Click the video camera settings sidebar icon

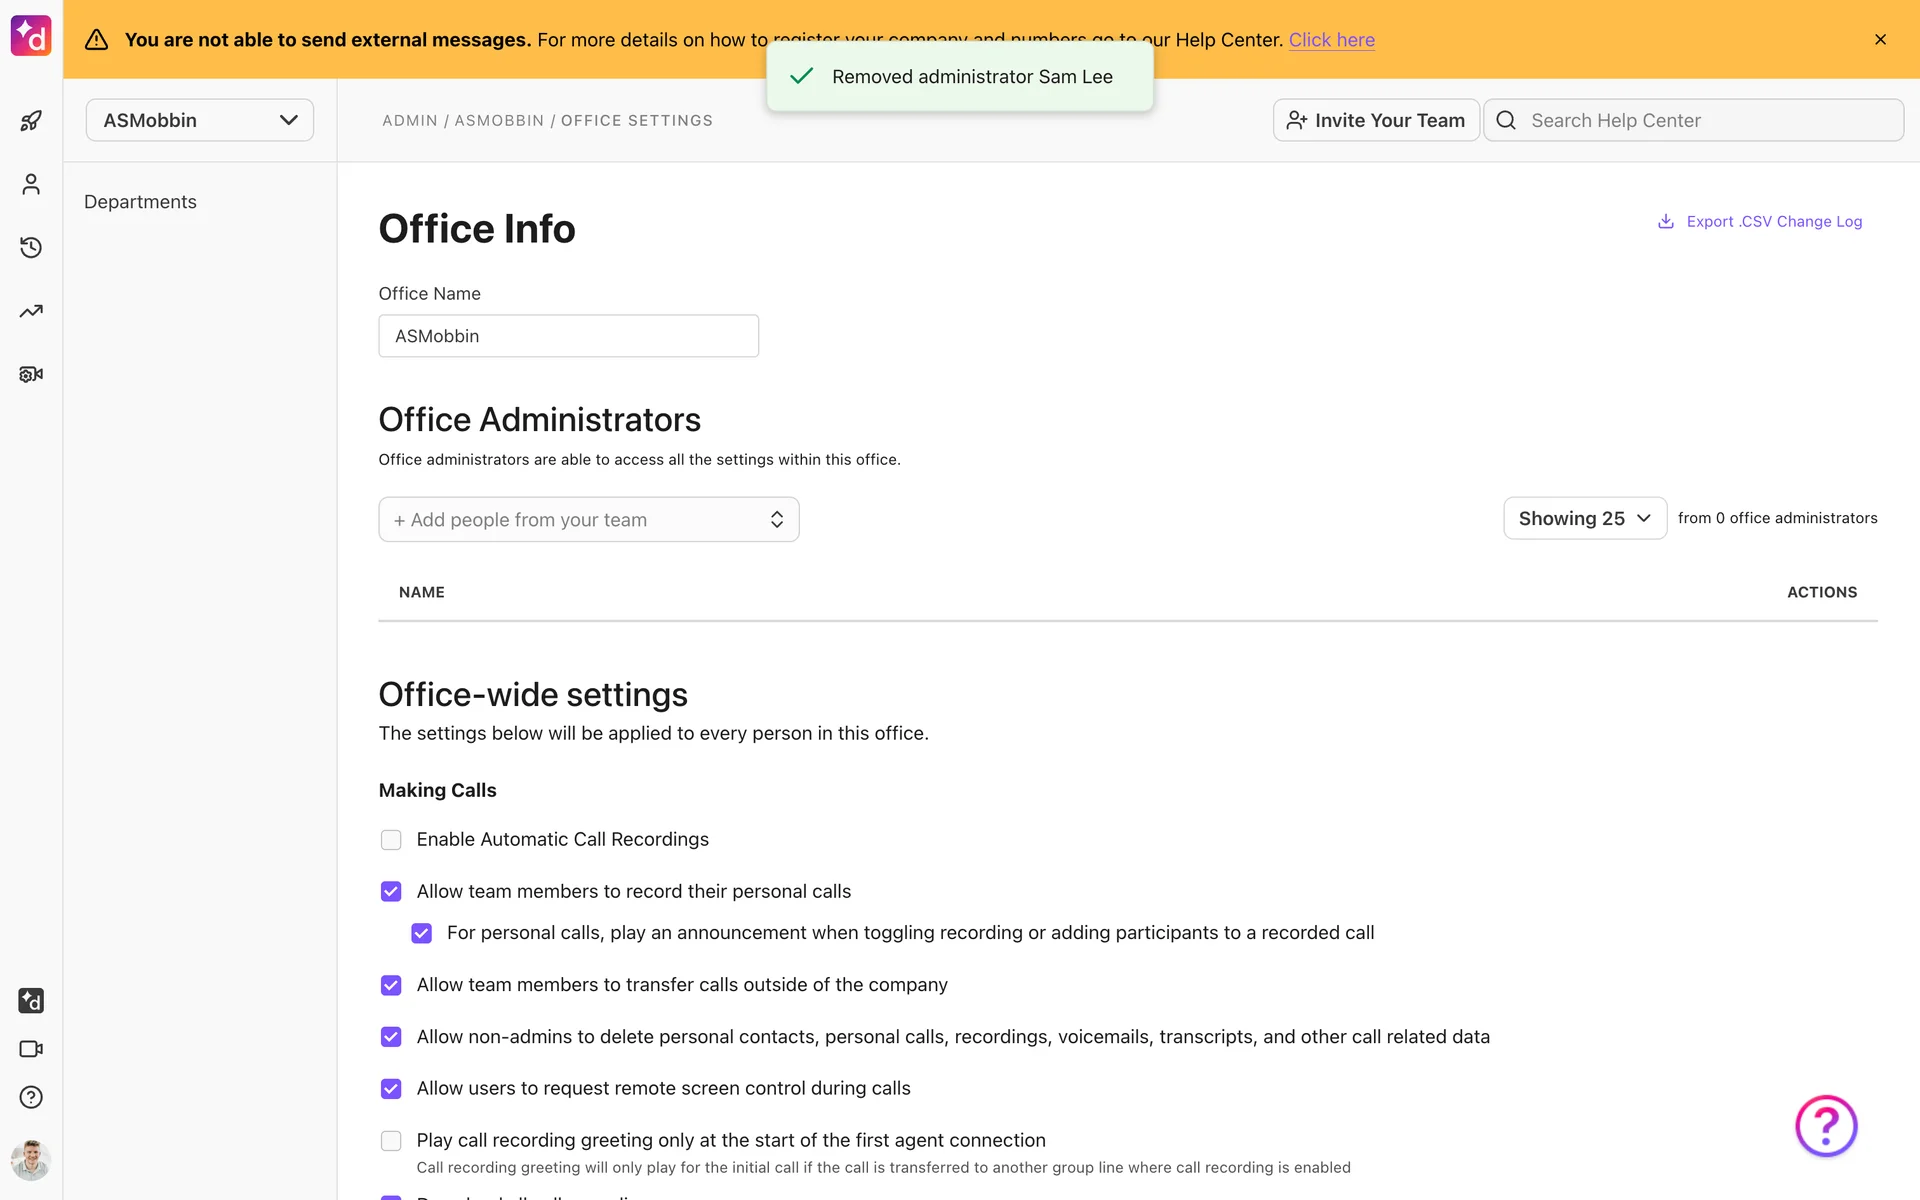31,374
